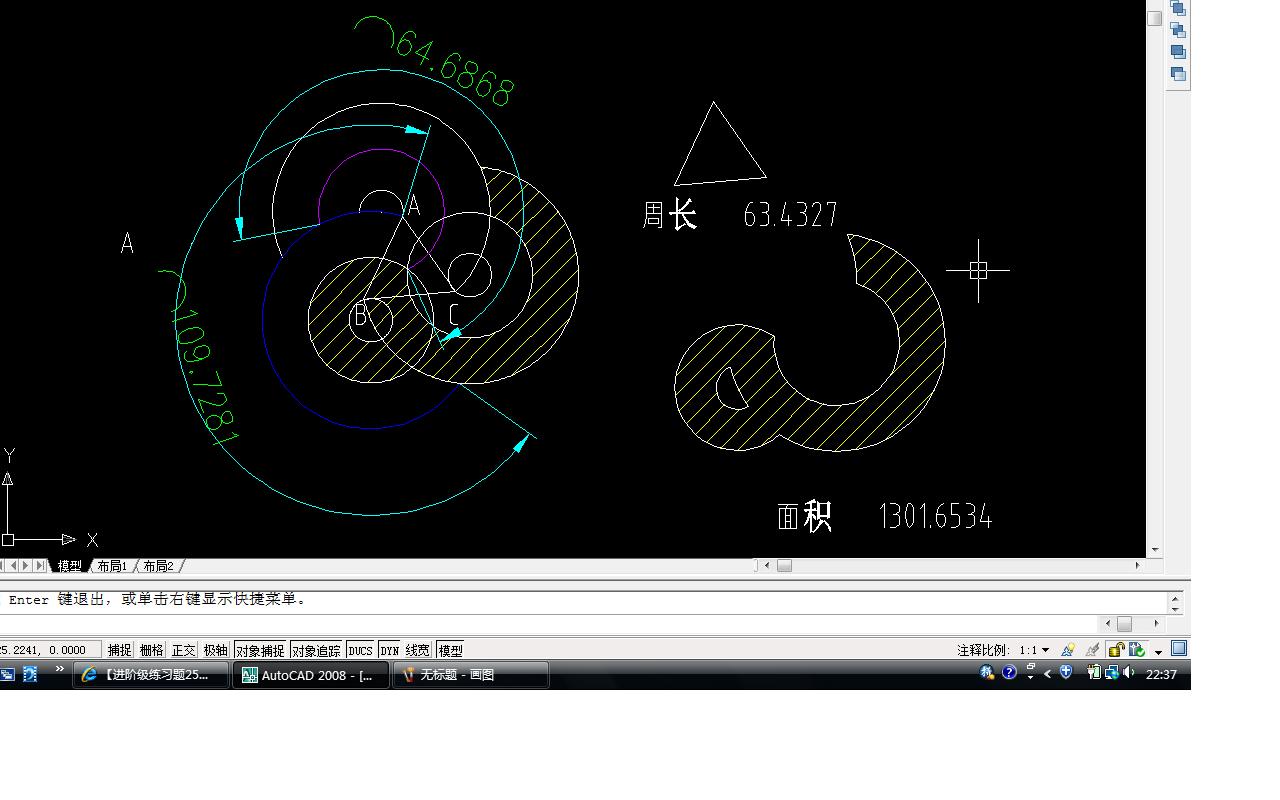Toggle auto-add annotation scales icon
The image size is (1280, 800).
click(x=1092, y=650)
